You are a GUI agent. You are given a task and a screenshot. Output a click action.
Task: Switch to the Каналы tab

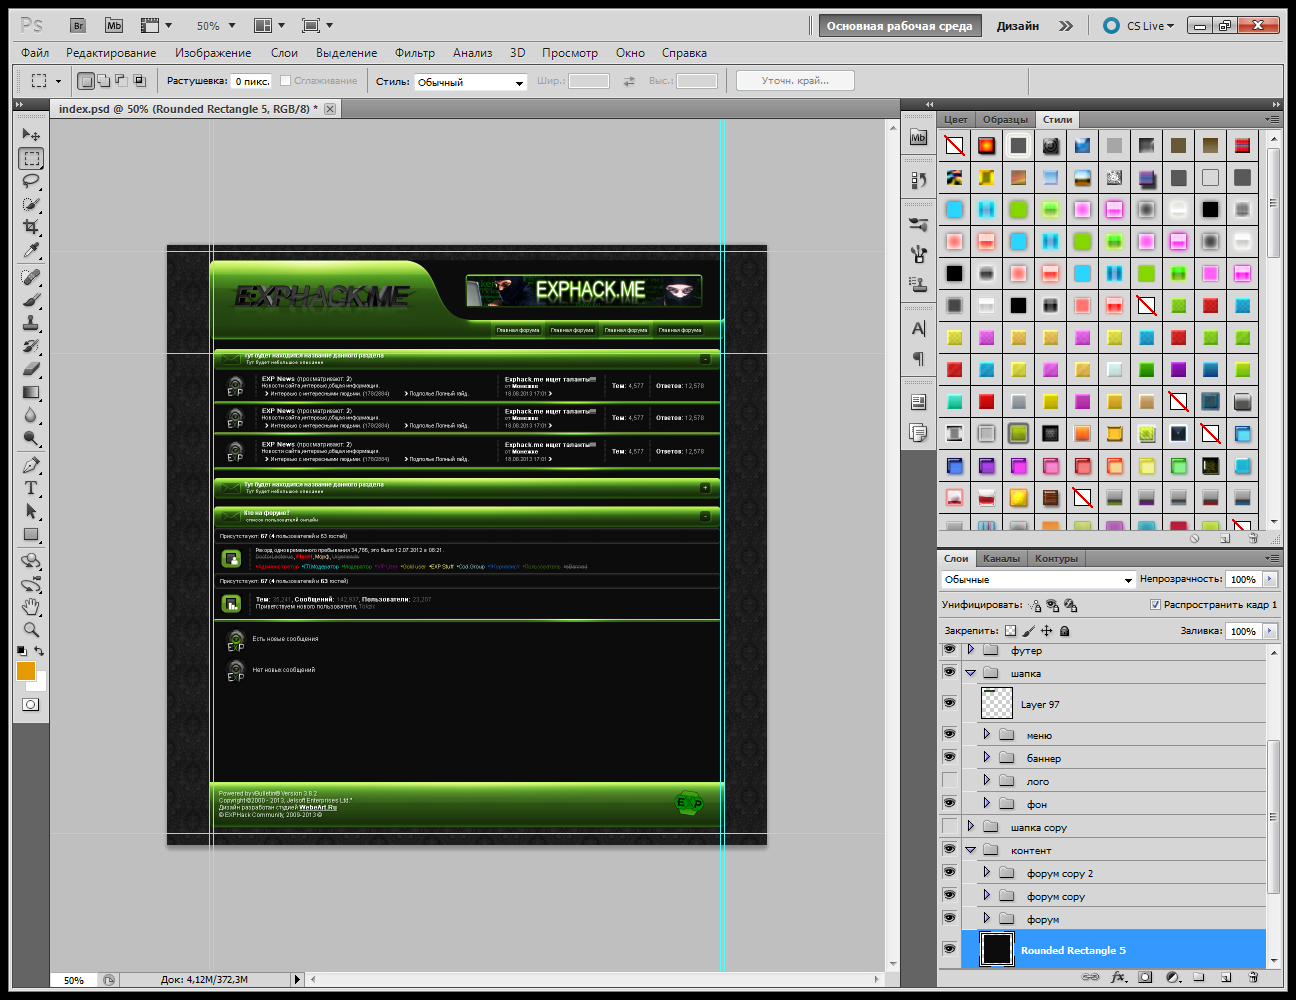(1001, 558)
